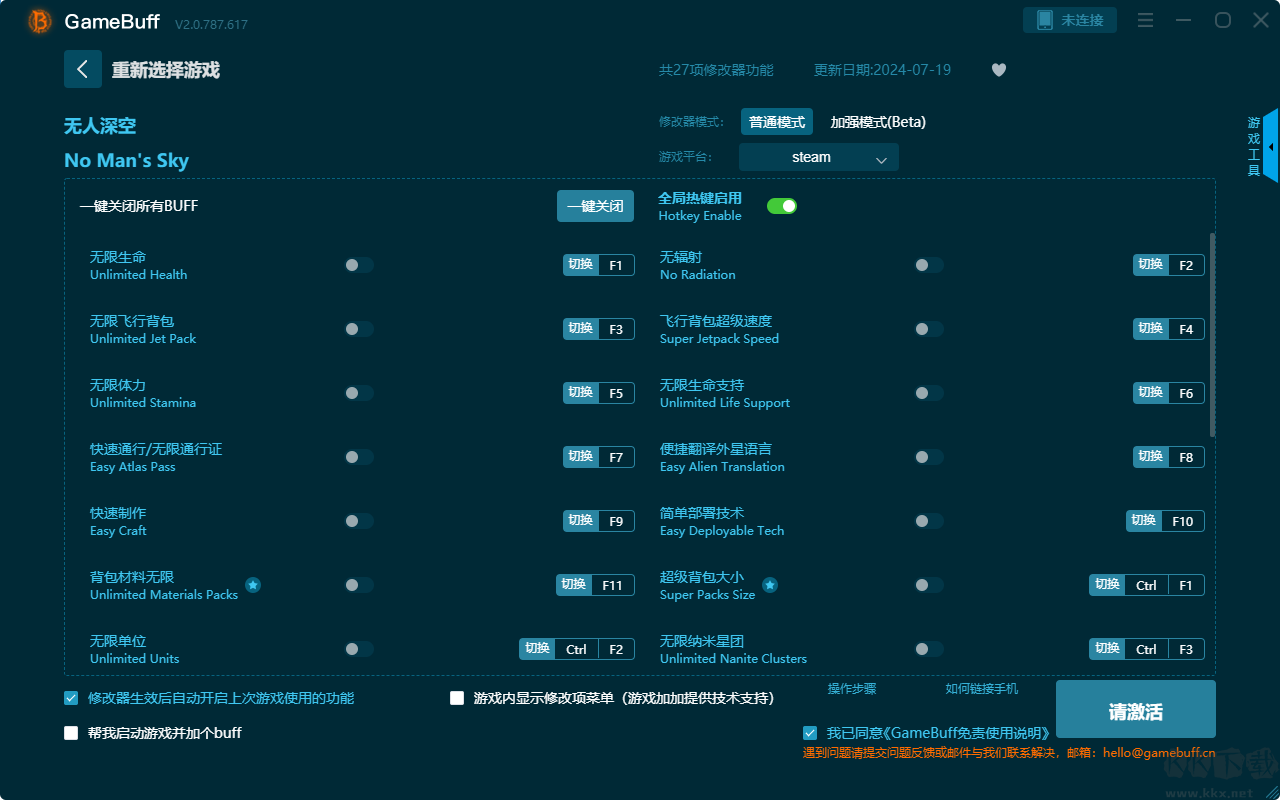Open the hamburger menu icon in title bar
This screenshot has height=800, width=1280.
coord(1146,20)
